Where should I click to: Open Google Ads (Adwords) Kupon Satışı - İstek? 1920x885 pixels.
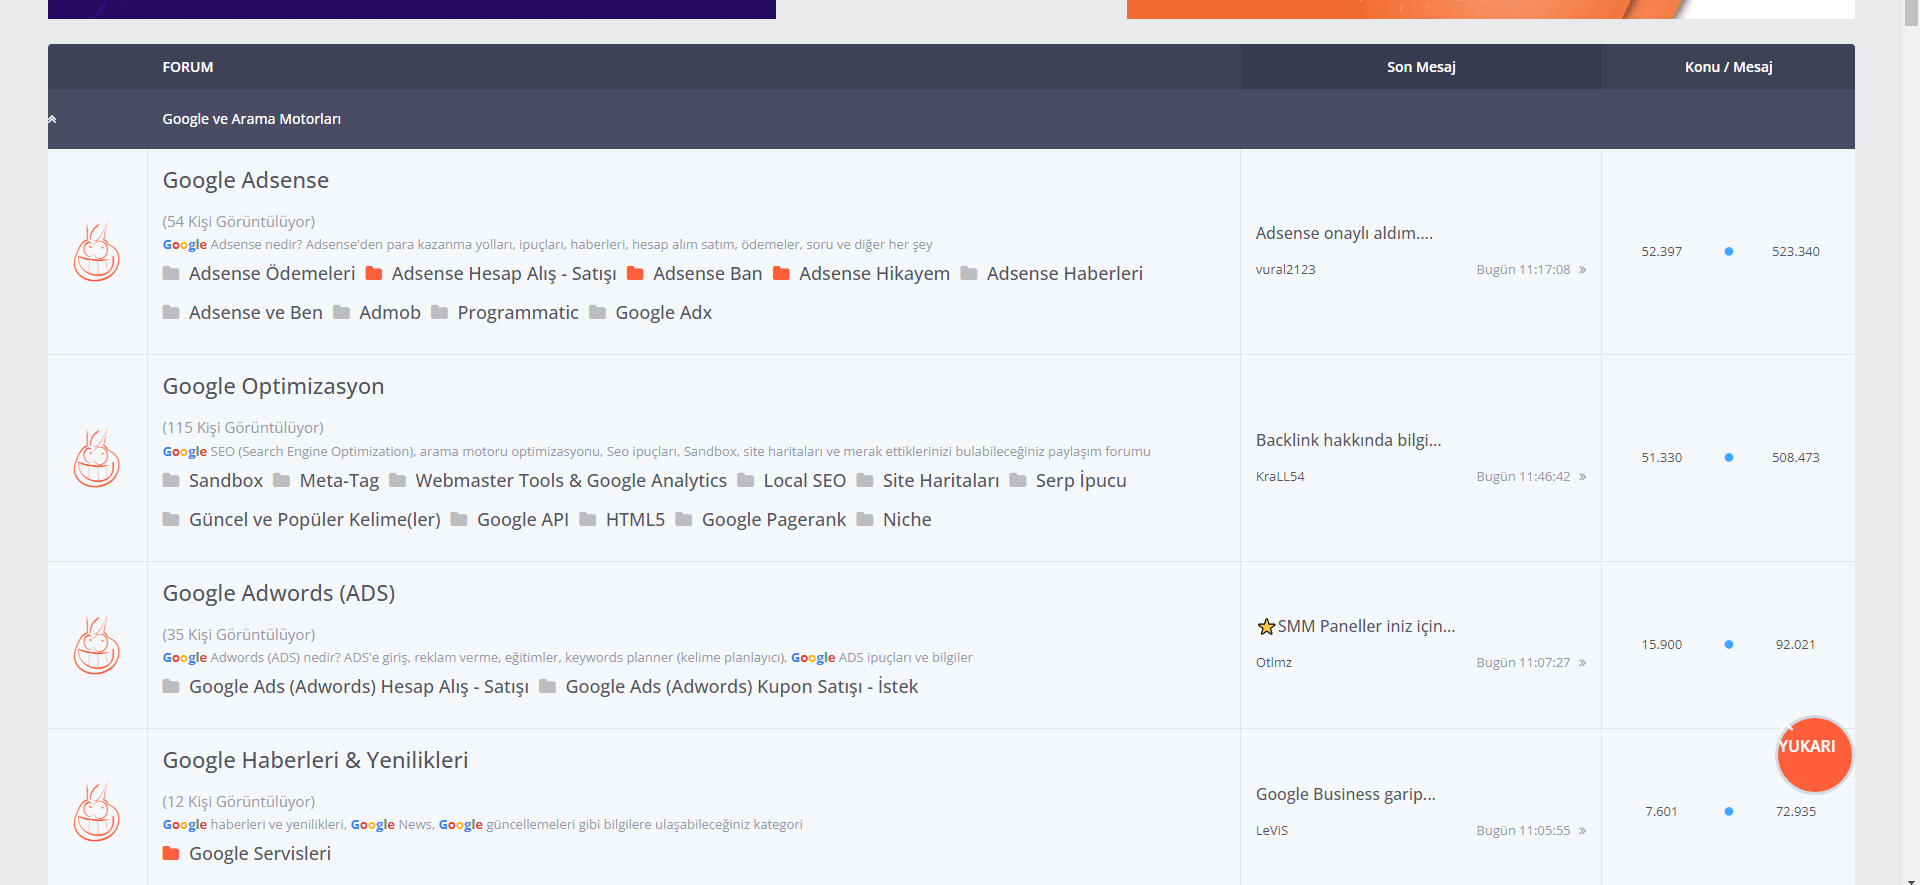742,686
